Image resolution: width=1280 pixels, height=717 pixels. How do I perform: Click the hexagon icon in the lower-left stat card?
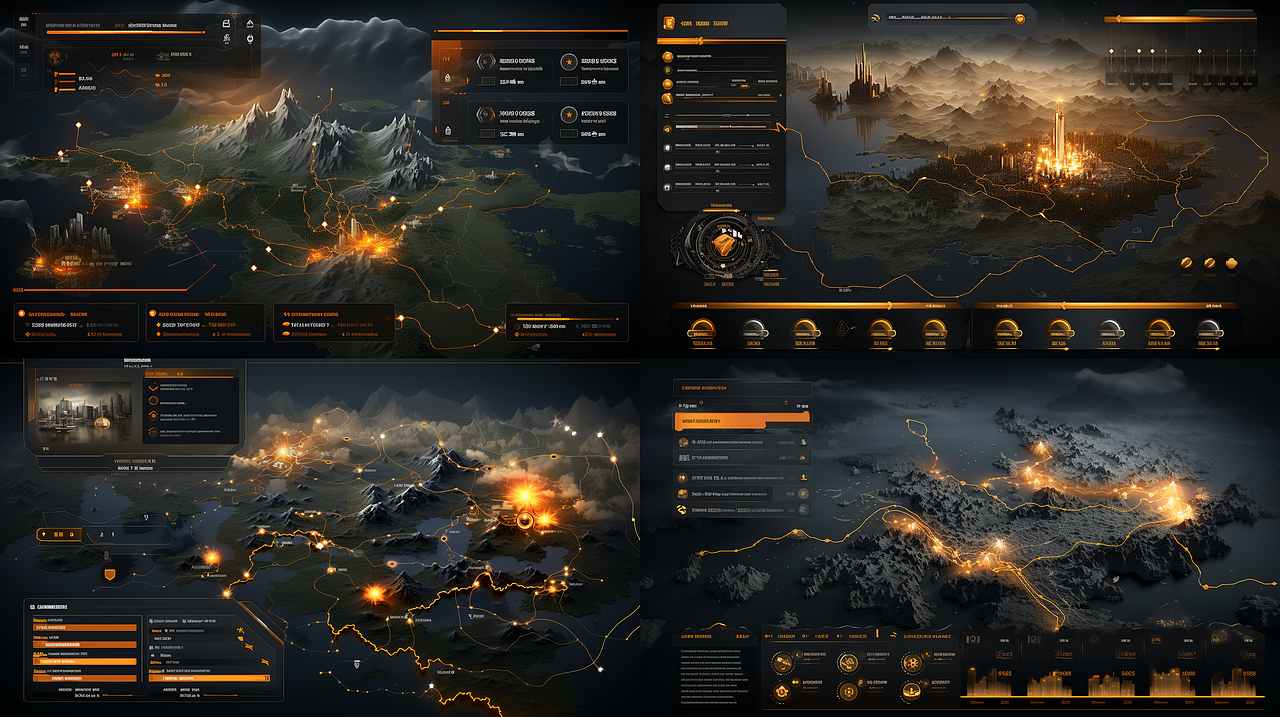(486, 115)
